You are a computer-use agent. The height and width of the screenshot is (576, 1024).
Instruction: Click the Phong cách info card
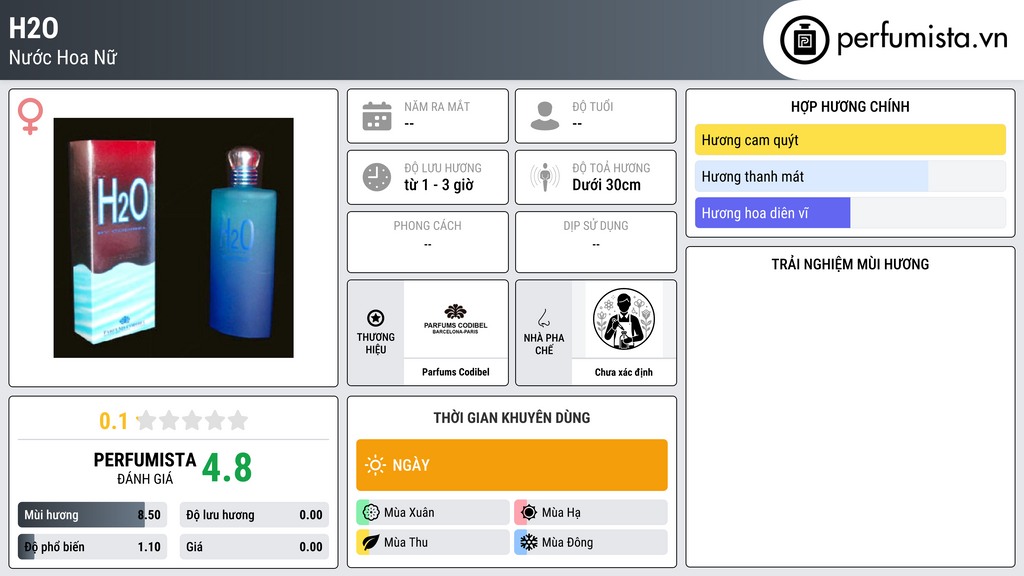[428, 242]
